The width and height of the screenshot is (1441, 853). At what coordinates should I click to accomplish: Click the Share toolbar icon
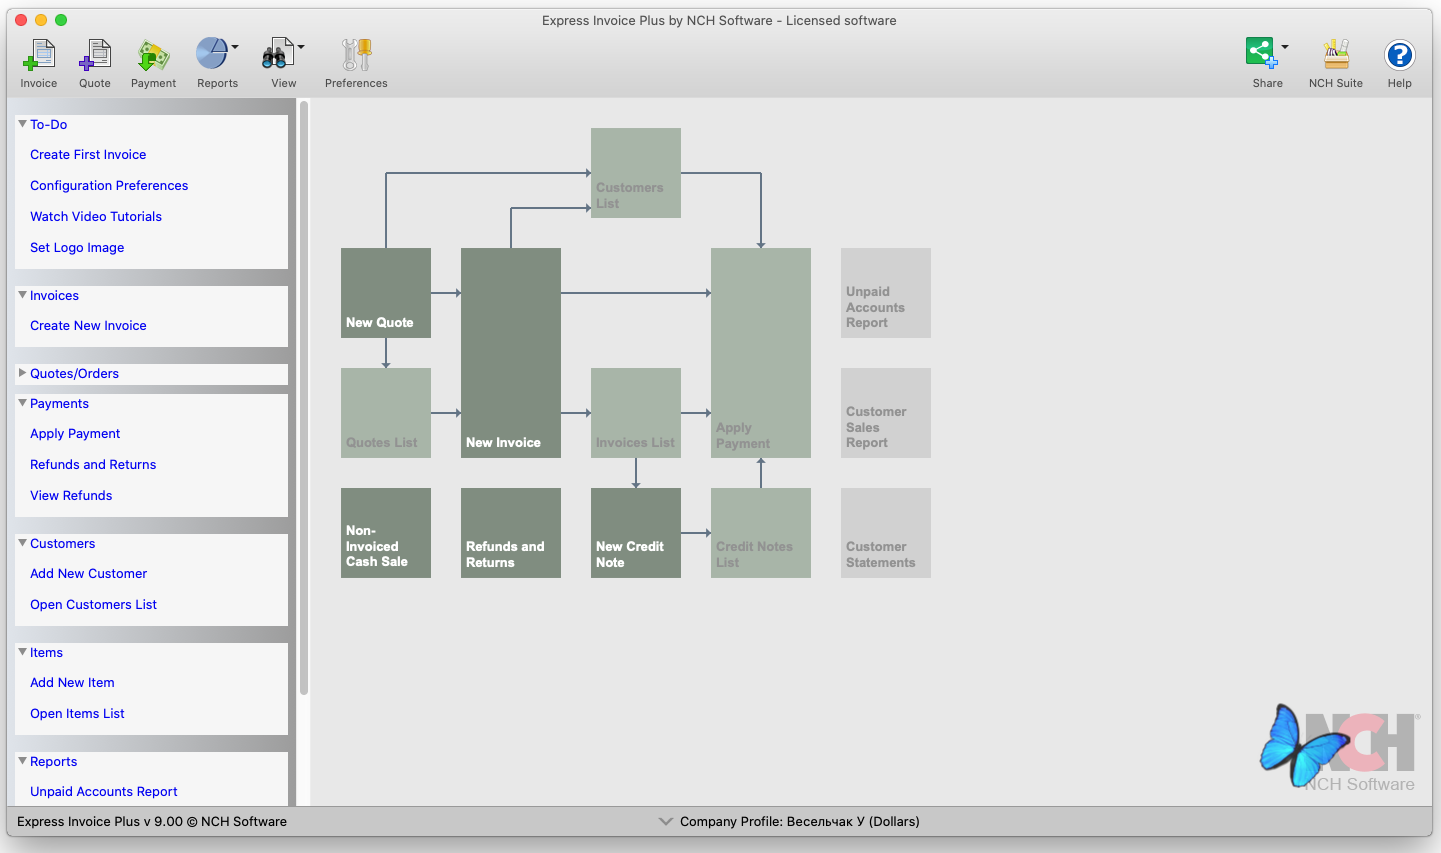pyautogui.click(x=1262, y=52)
